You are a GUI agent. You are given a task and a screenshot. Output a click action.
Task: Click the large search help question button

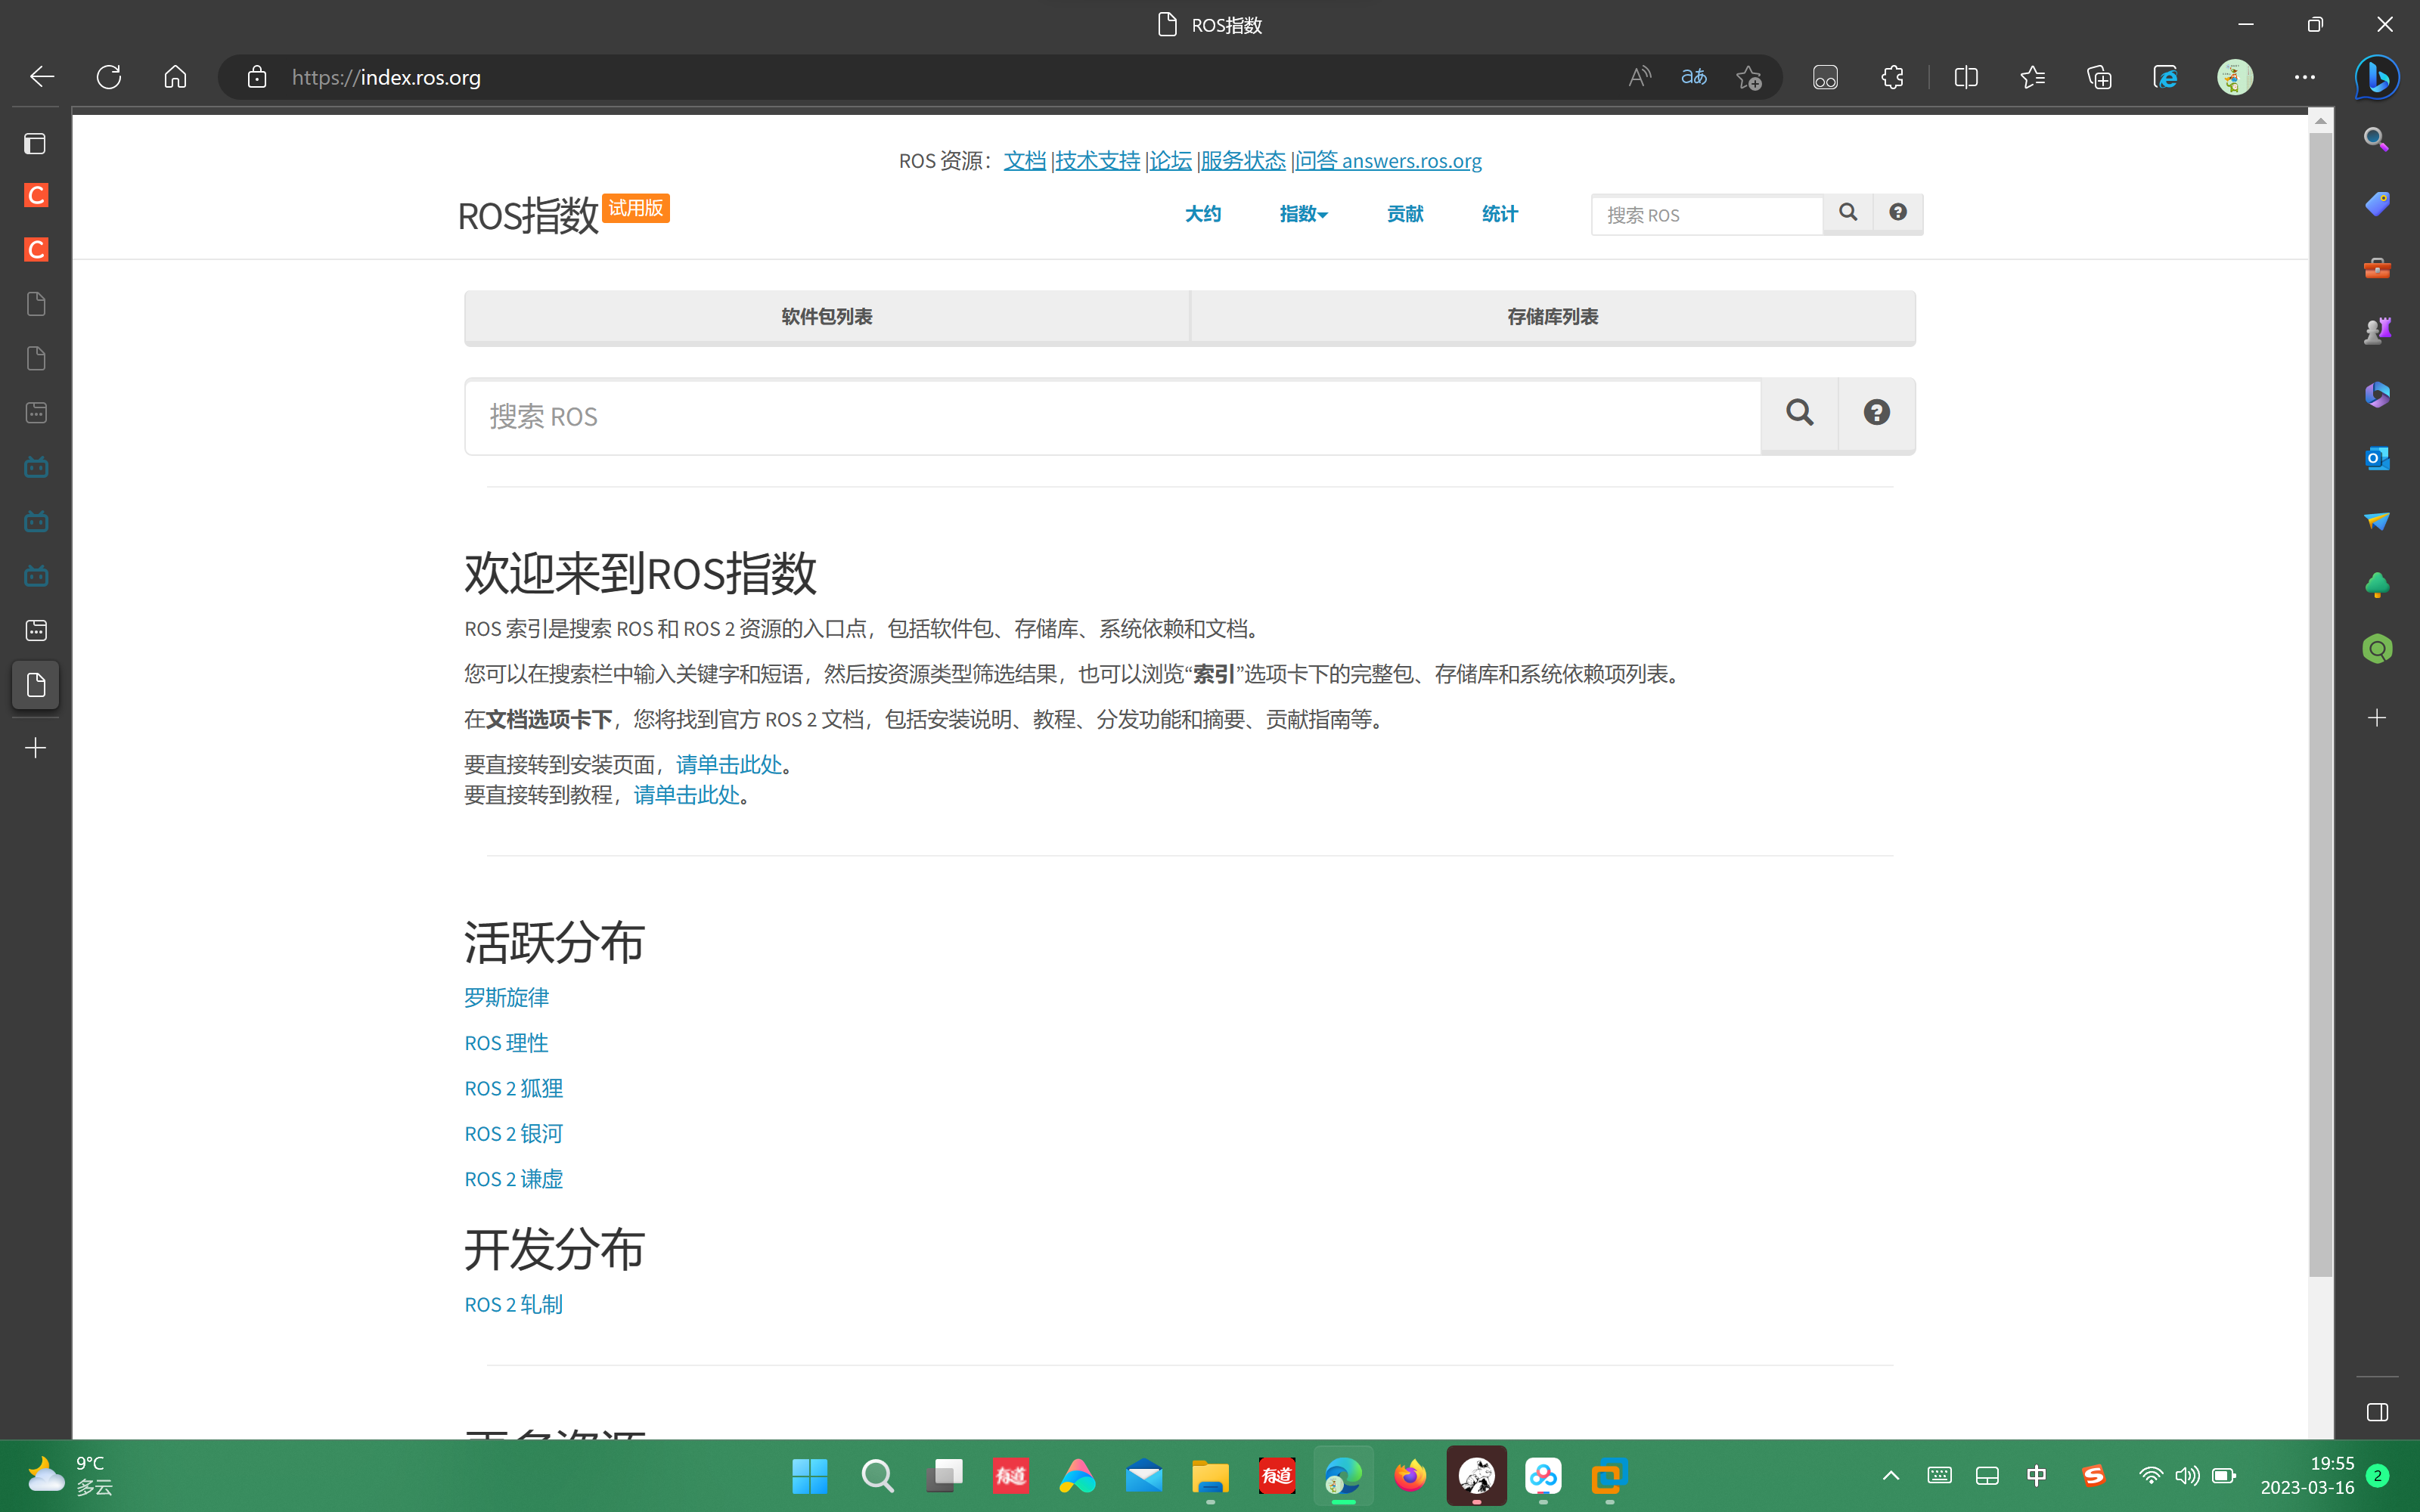coord(1877,415)
